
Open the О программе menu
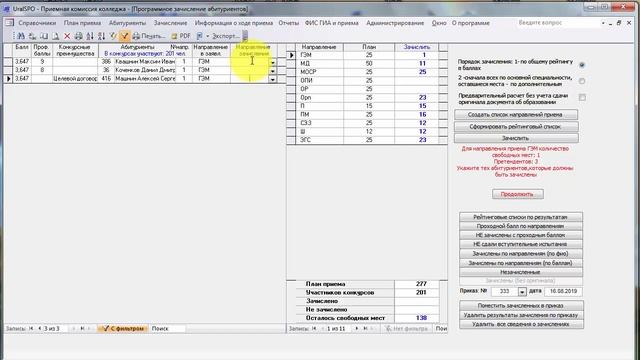tap(471, 23)
